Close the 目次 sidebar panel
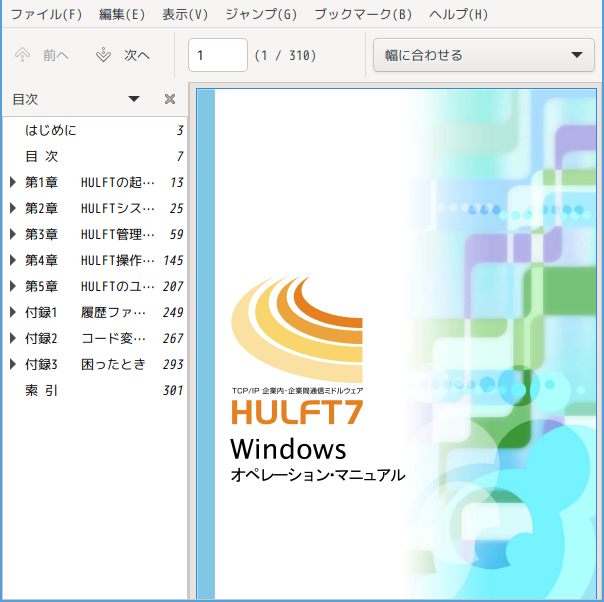This screenshot has height=602, width=604. click(170, 99)
